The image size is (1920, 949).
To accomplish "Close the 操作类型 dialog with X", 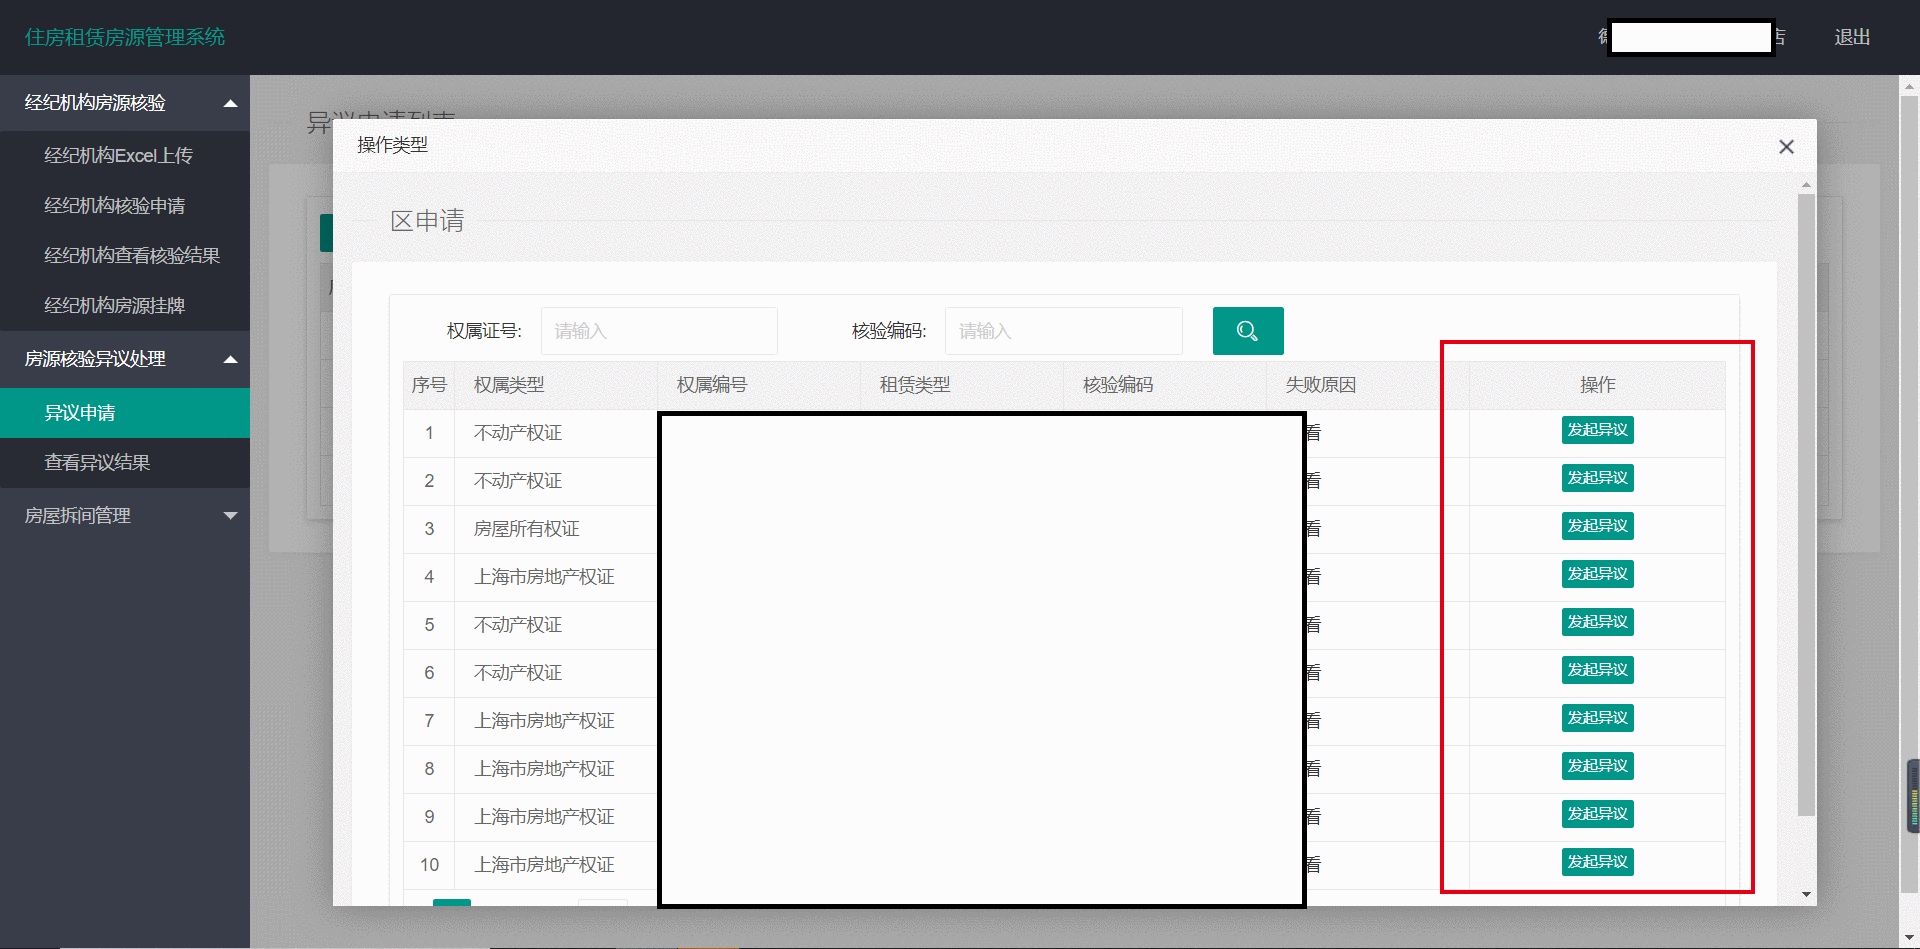I will [x=1786, y=147].
